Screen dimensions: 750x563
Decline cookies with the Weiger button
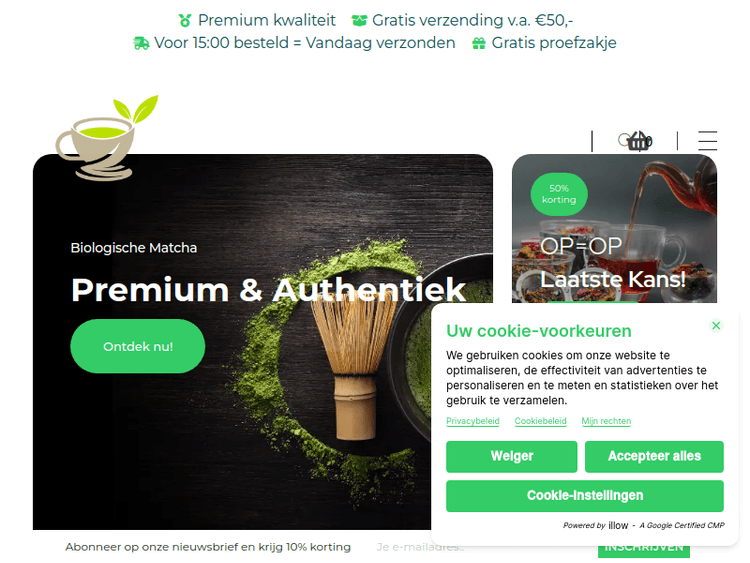click(512, 456)
